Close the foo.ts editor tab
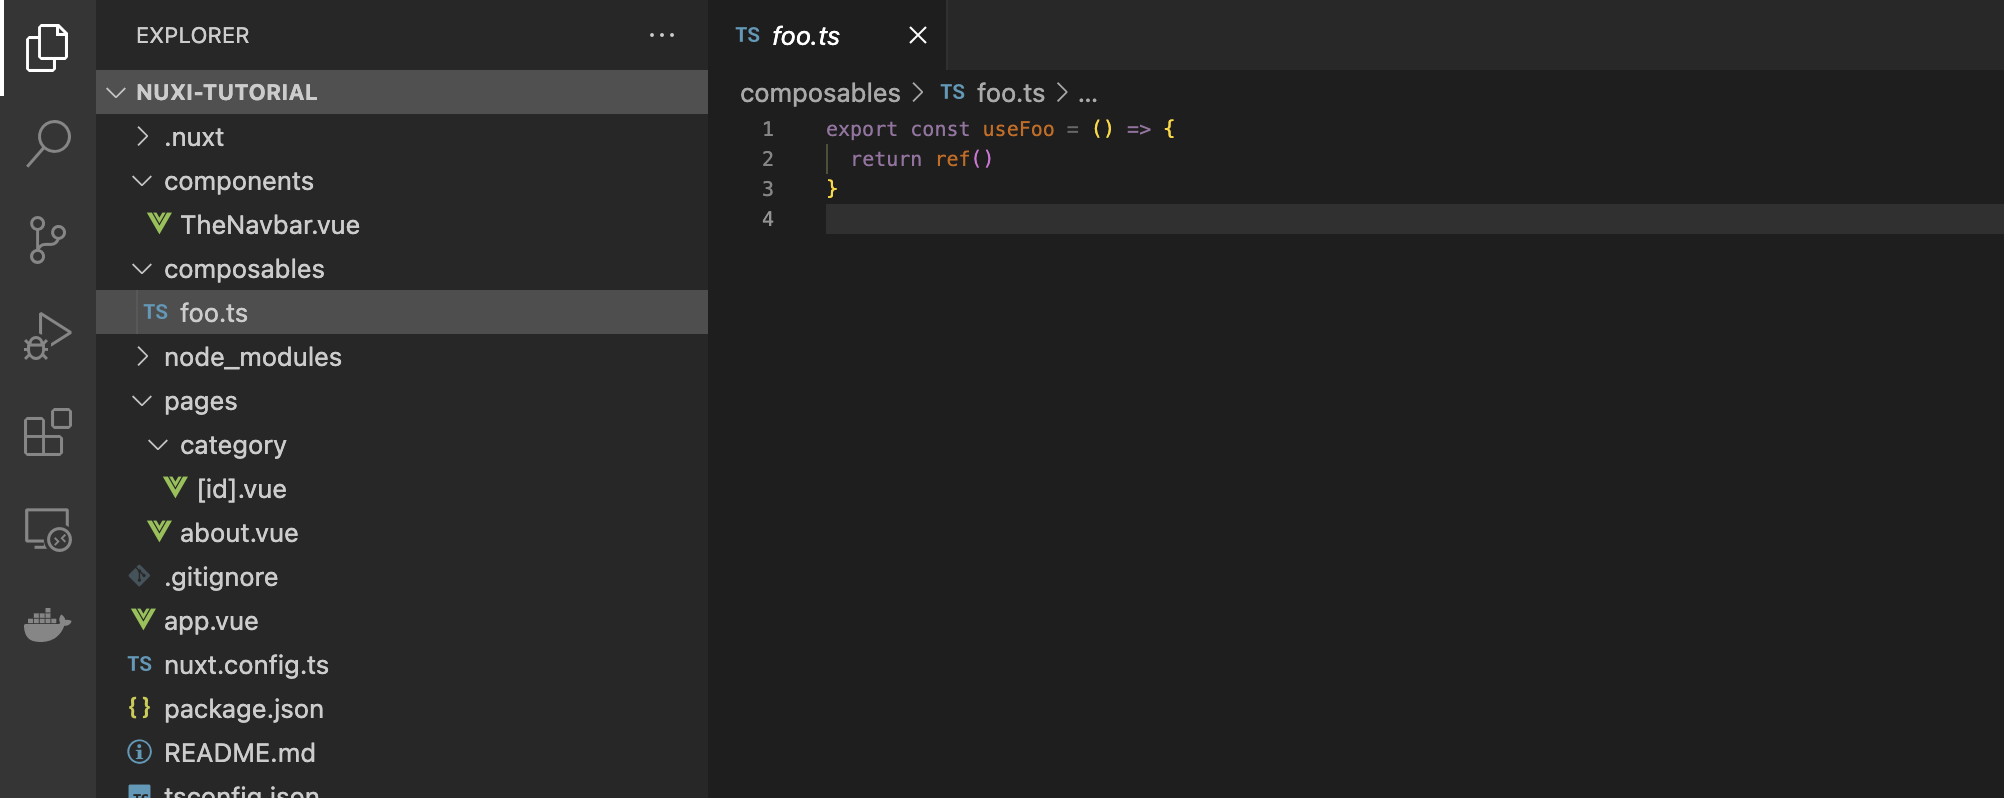This screenshot has width=2004, height=798. pyautogui.click(x=917, y=36)
